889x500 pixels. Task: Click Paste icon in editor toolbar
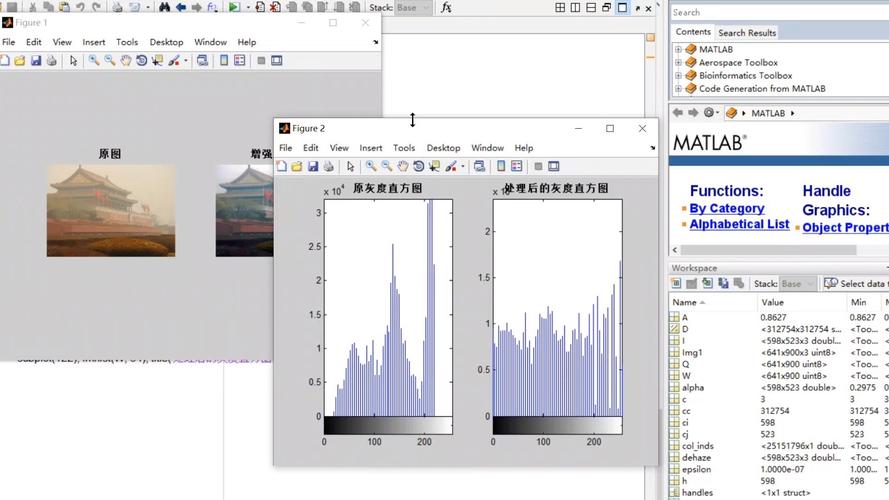click(65, 7)
